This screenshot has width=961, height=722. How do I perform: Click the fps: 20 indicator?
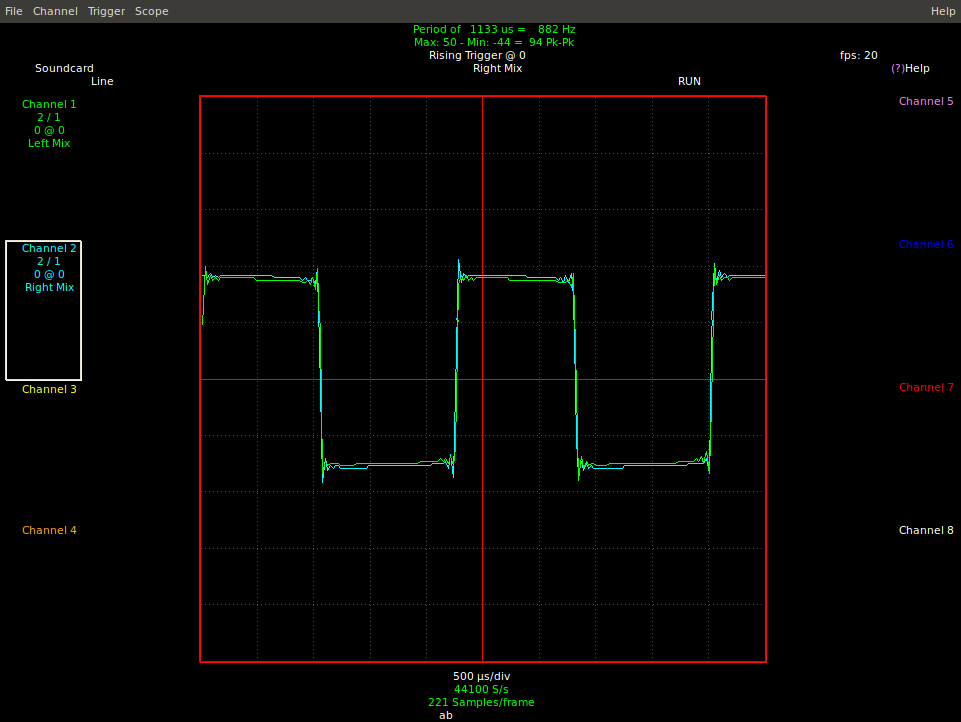pos(859,55)
